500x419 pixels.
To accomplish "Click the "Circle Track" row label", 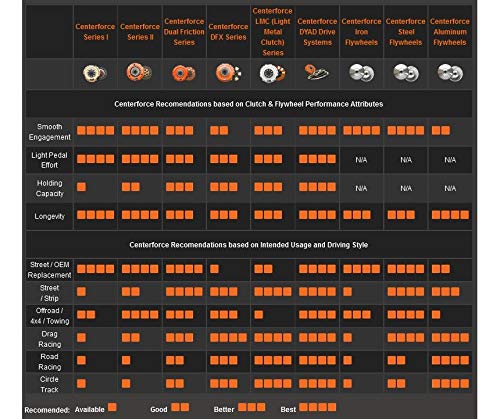I will click(49, 384).
